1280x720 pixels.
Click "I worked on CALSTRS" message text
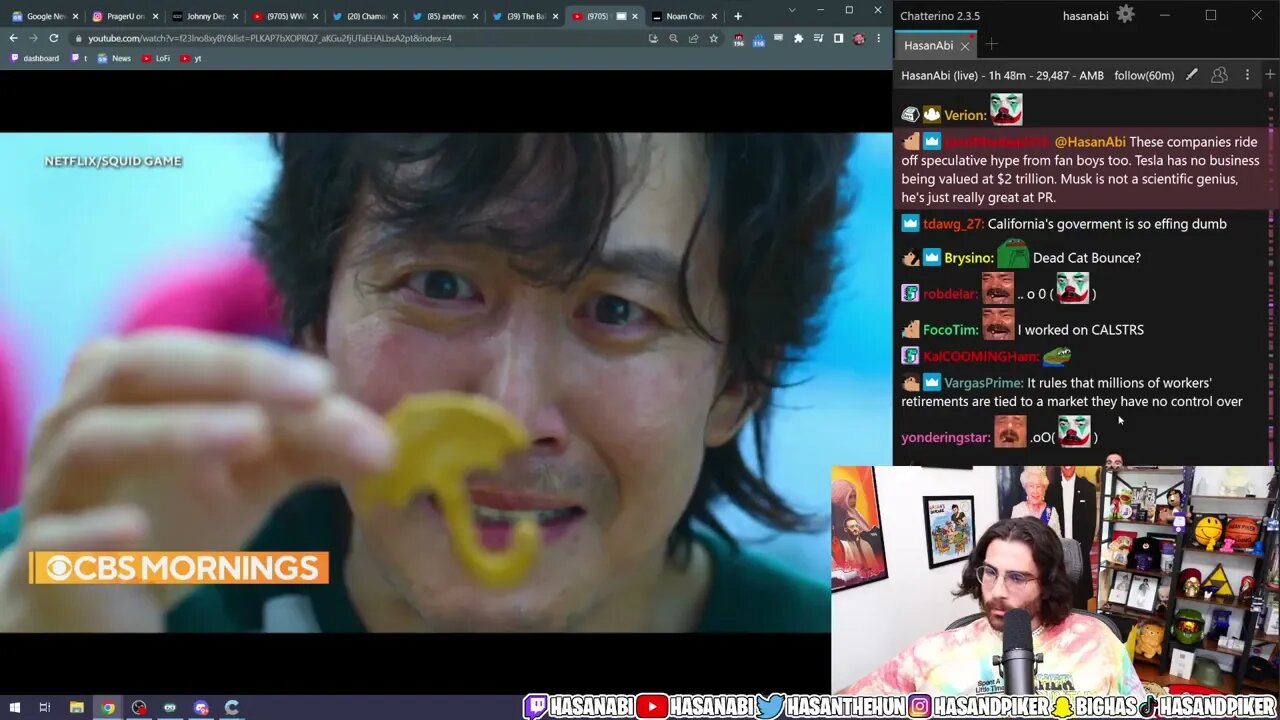1081,330
